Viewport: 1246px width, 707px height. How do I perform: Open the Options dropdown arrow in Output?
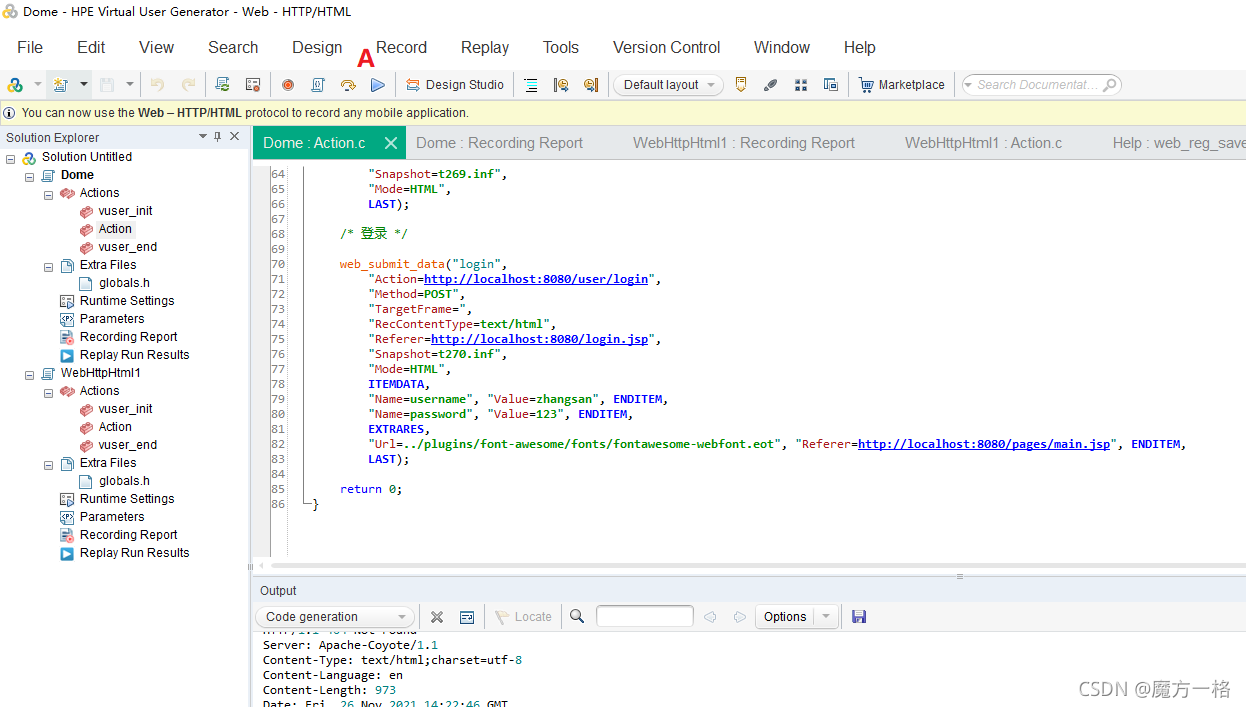[826, 617]
